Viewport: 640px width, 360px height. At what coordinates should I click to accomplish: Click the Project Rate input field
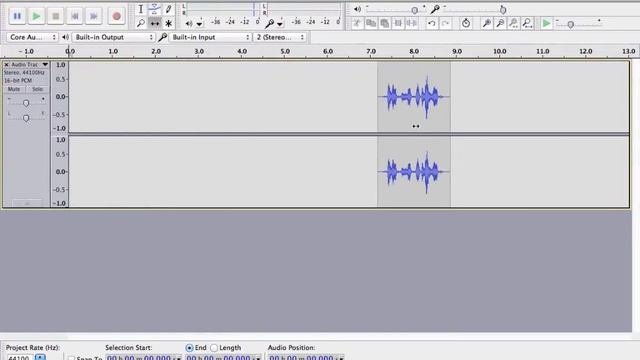click(x=20, y=358)
